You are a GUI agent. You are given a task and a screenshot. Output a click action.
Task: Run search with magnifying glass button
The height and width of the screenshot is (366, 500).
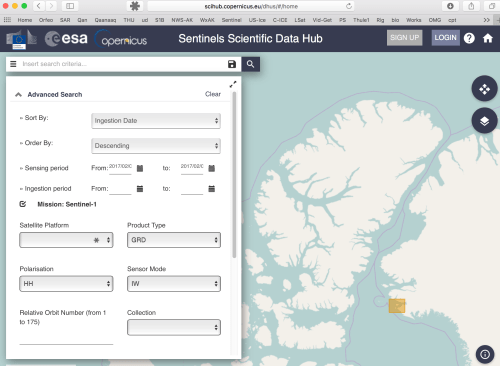click(251, 64)
